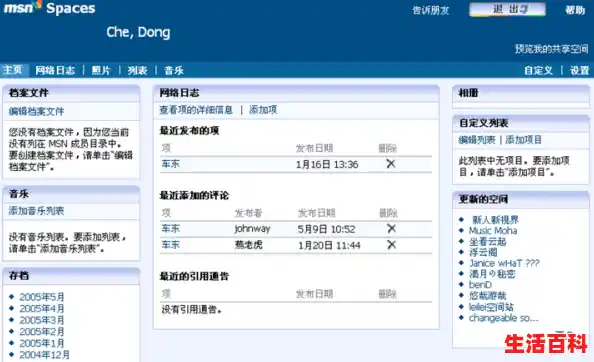The image size is (594, 362).
Task: Click the 燕老虎 commenter name
Action: tap(249, 245)
